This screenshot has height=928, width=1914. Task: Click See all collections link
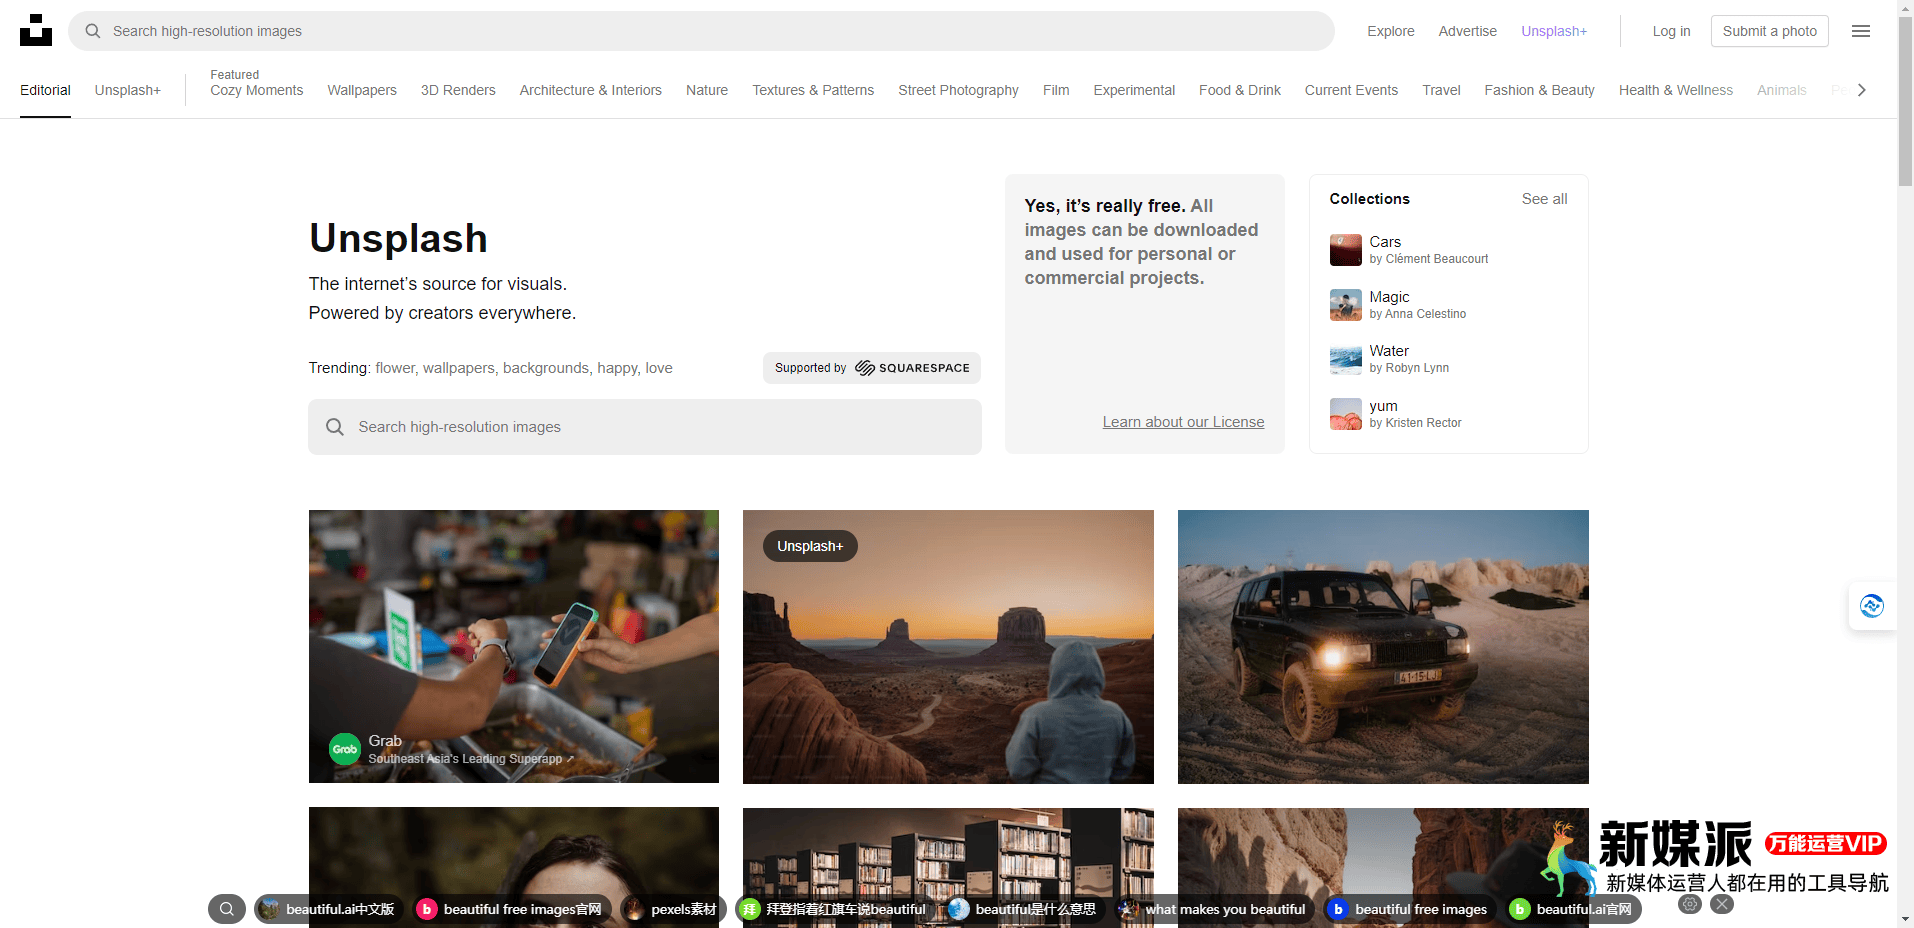tap(1543, 199)
